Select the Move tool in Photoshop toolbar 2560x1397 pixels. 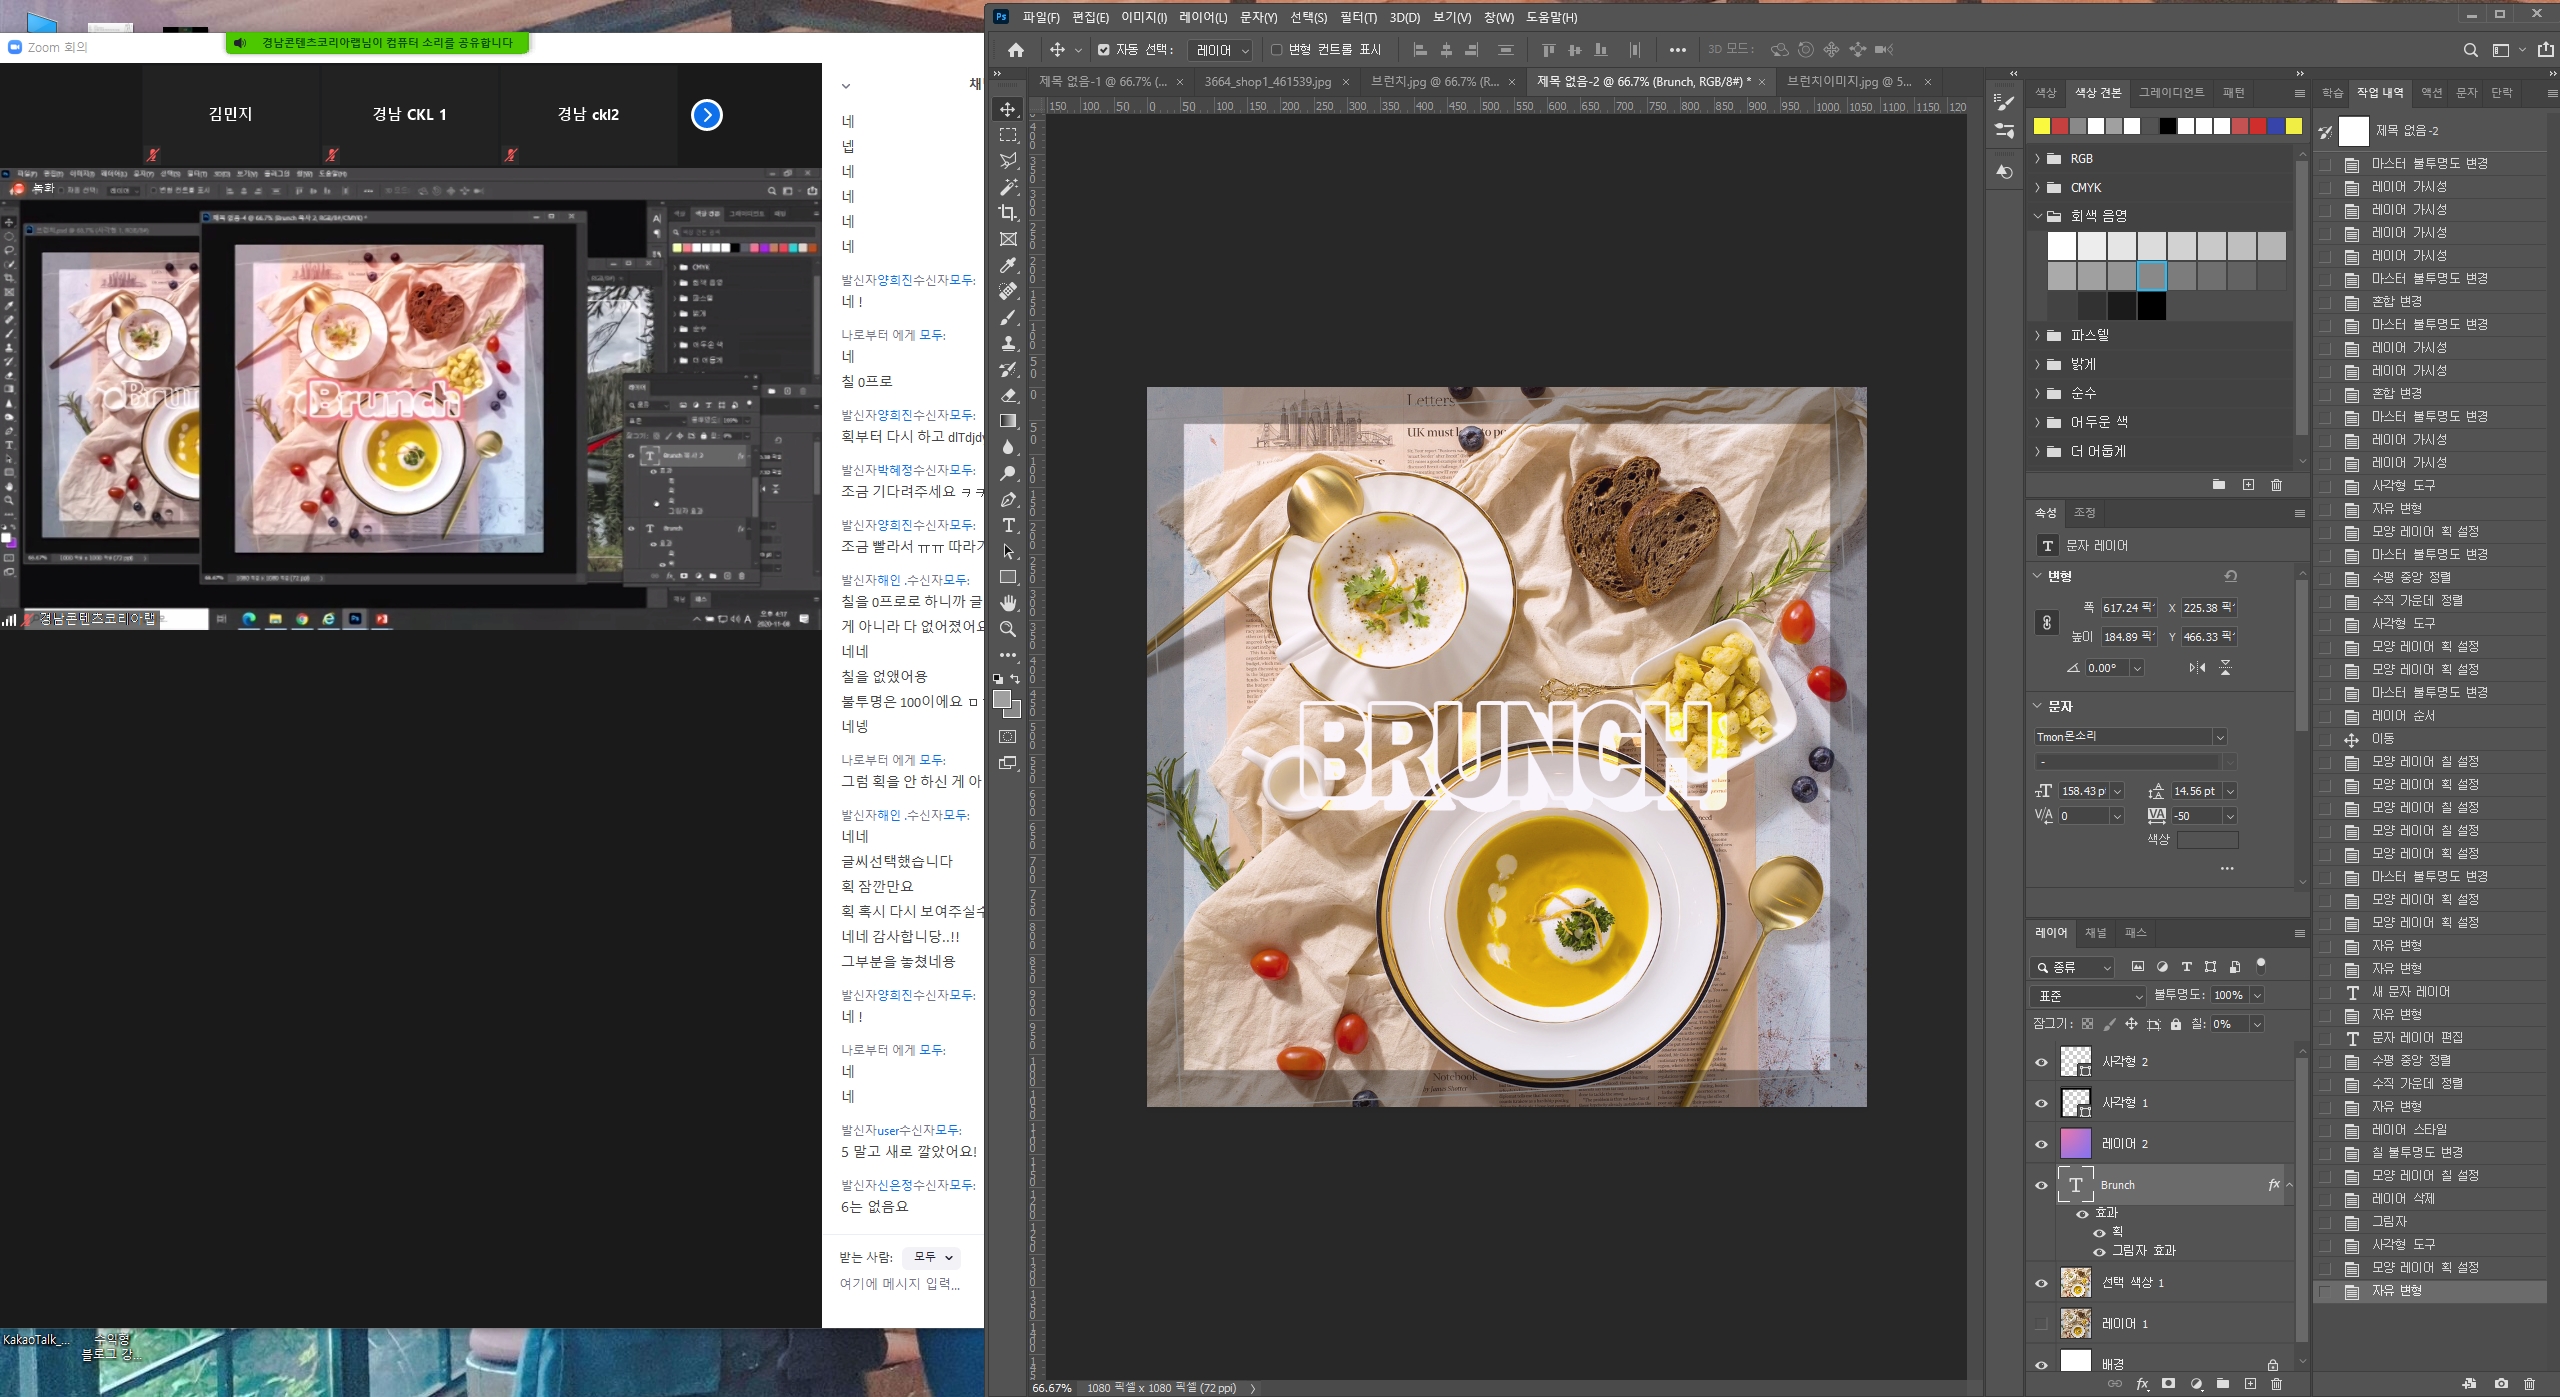(1008, 109)
